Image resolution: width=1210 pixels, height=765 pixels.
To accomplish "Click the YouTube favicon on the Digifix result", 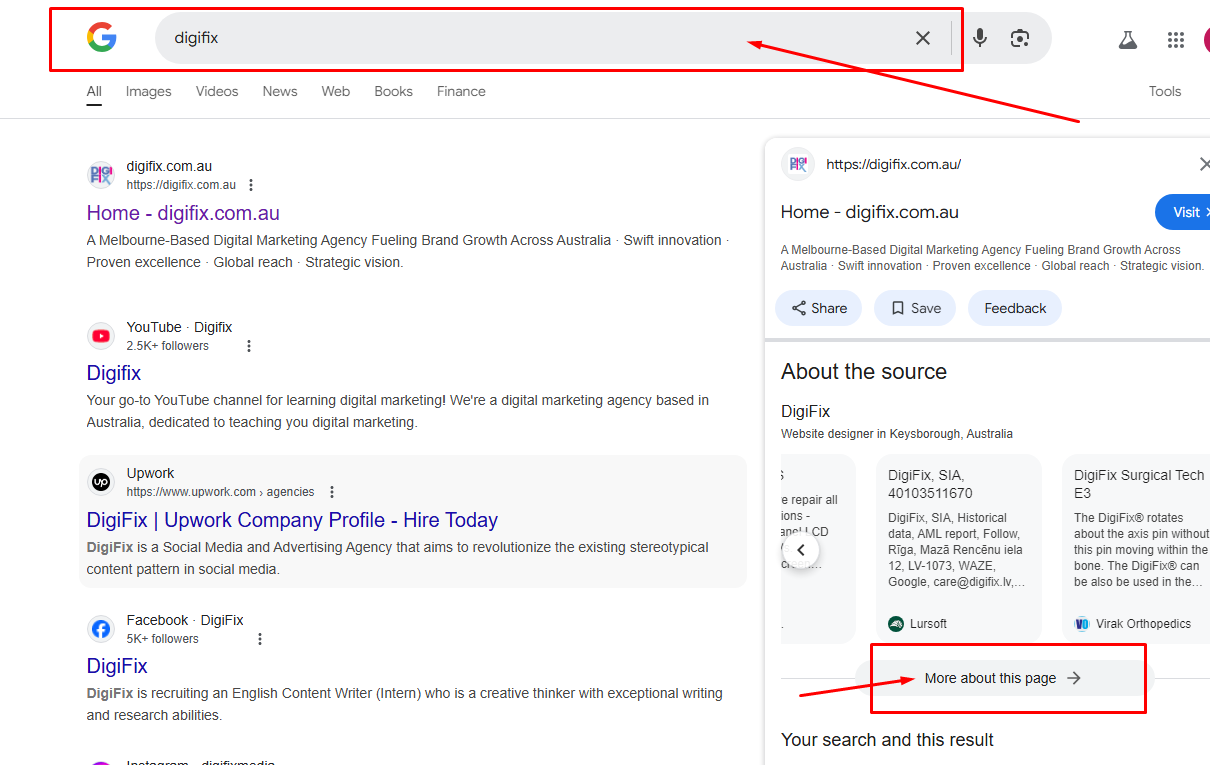I will 101,336.
